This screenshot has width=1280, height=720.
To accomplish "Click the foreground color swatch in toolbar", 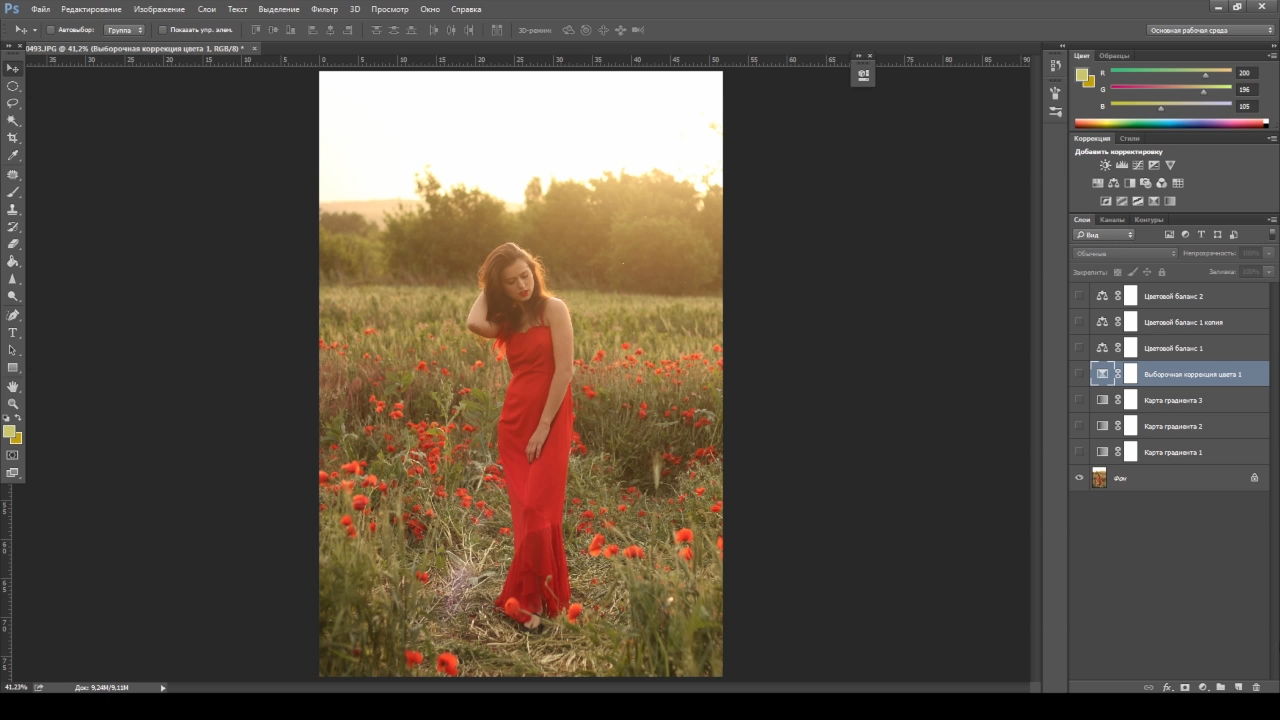I will point(9,431).
